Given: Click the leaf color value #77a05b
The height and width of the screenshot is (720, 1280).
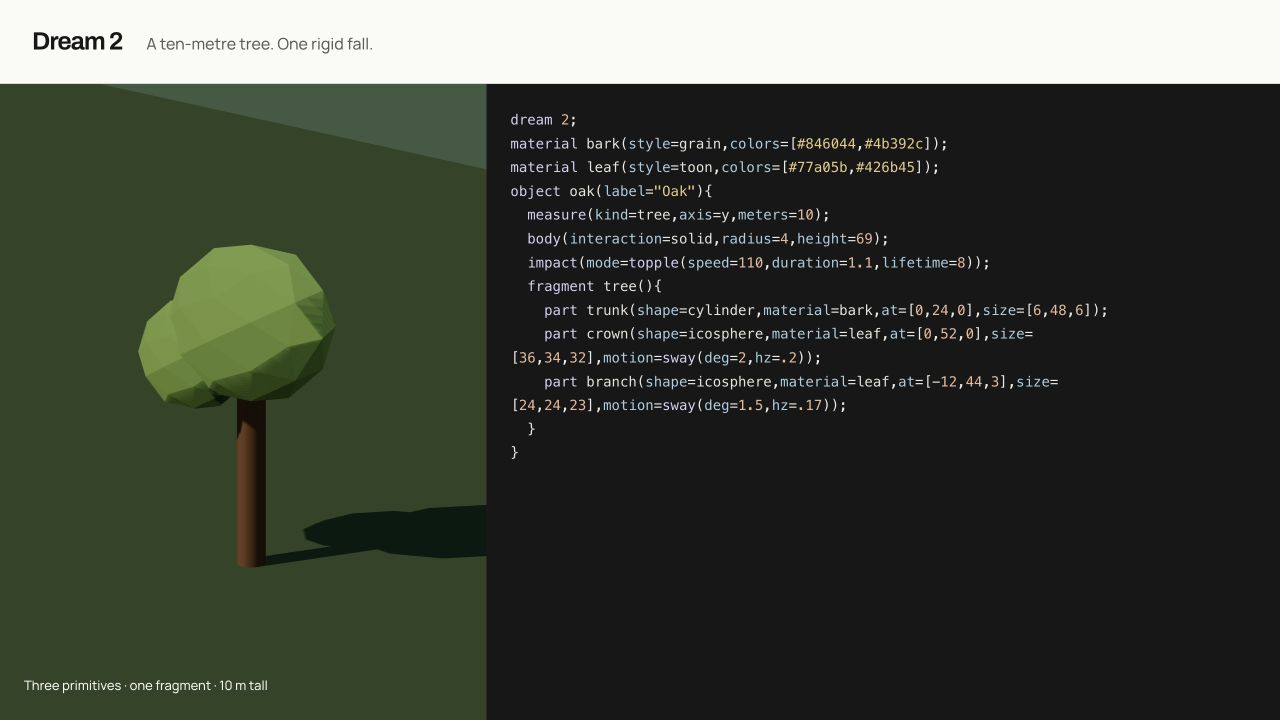Looking at the screenshot, I should [x=818, y=167].
